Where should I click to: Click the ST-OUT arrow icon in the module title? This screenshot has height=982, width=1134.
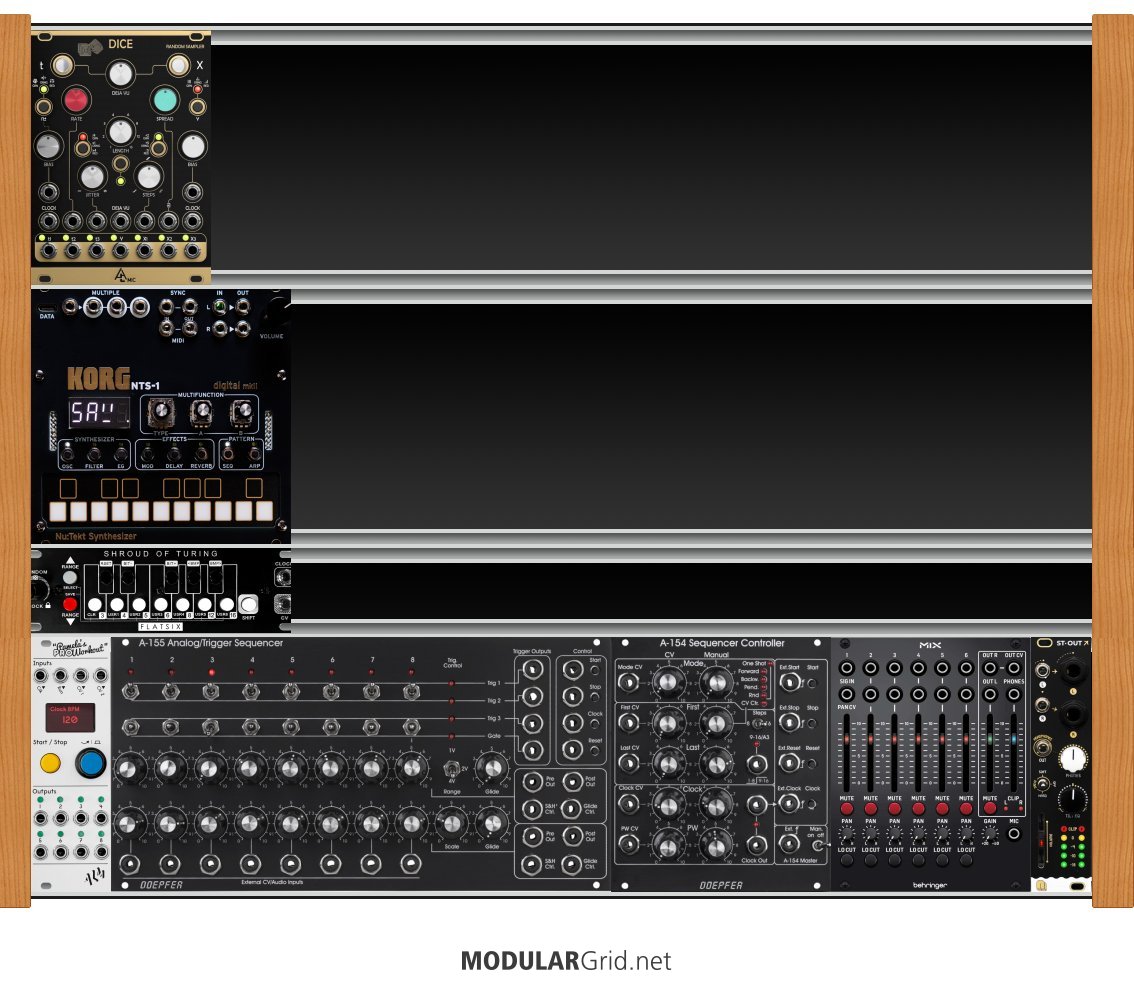1086,642
